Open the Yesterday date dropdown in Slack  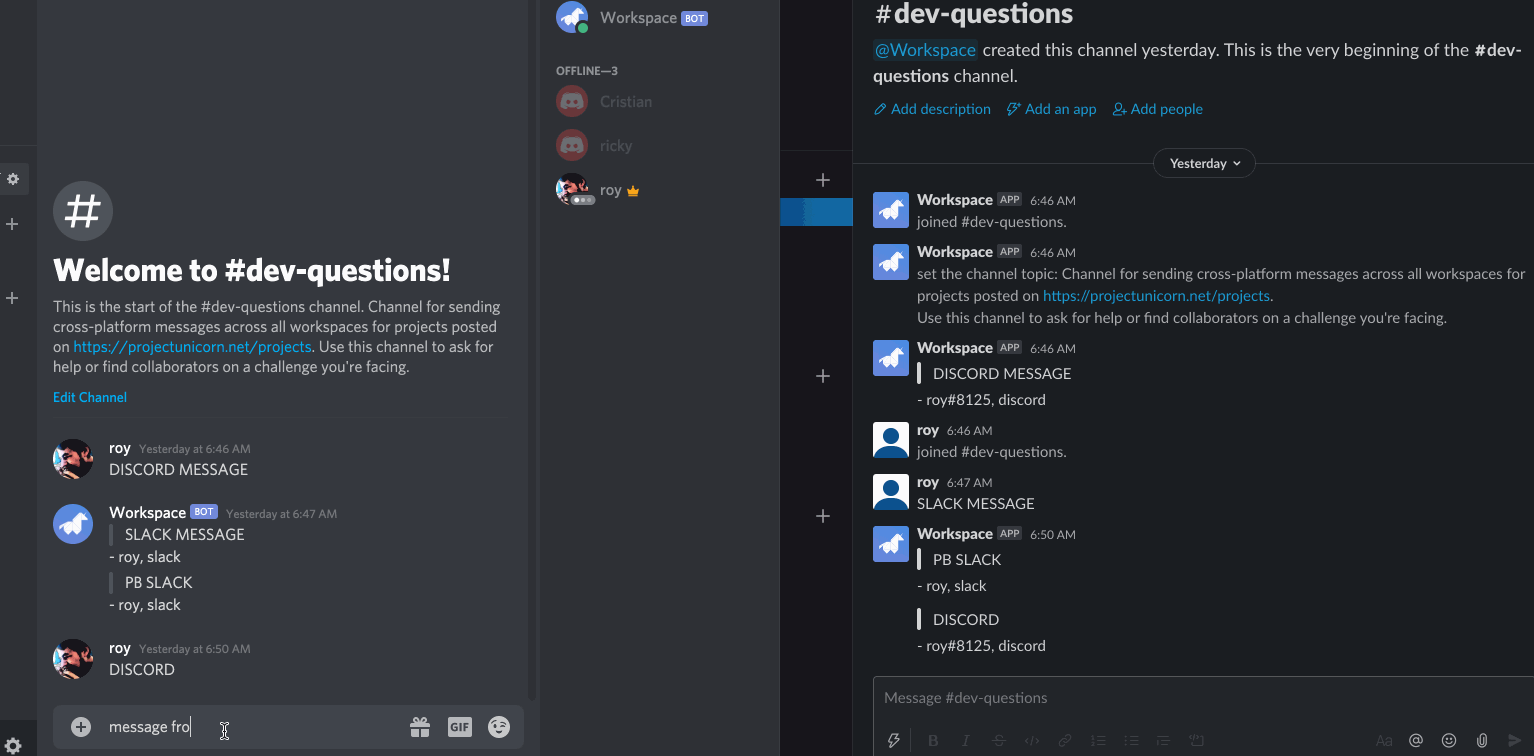1204,163
